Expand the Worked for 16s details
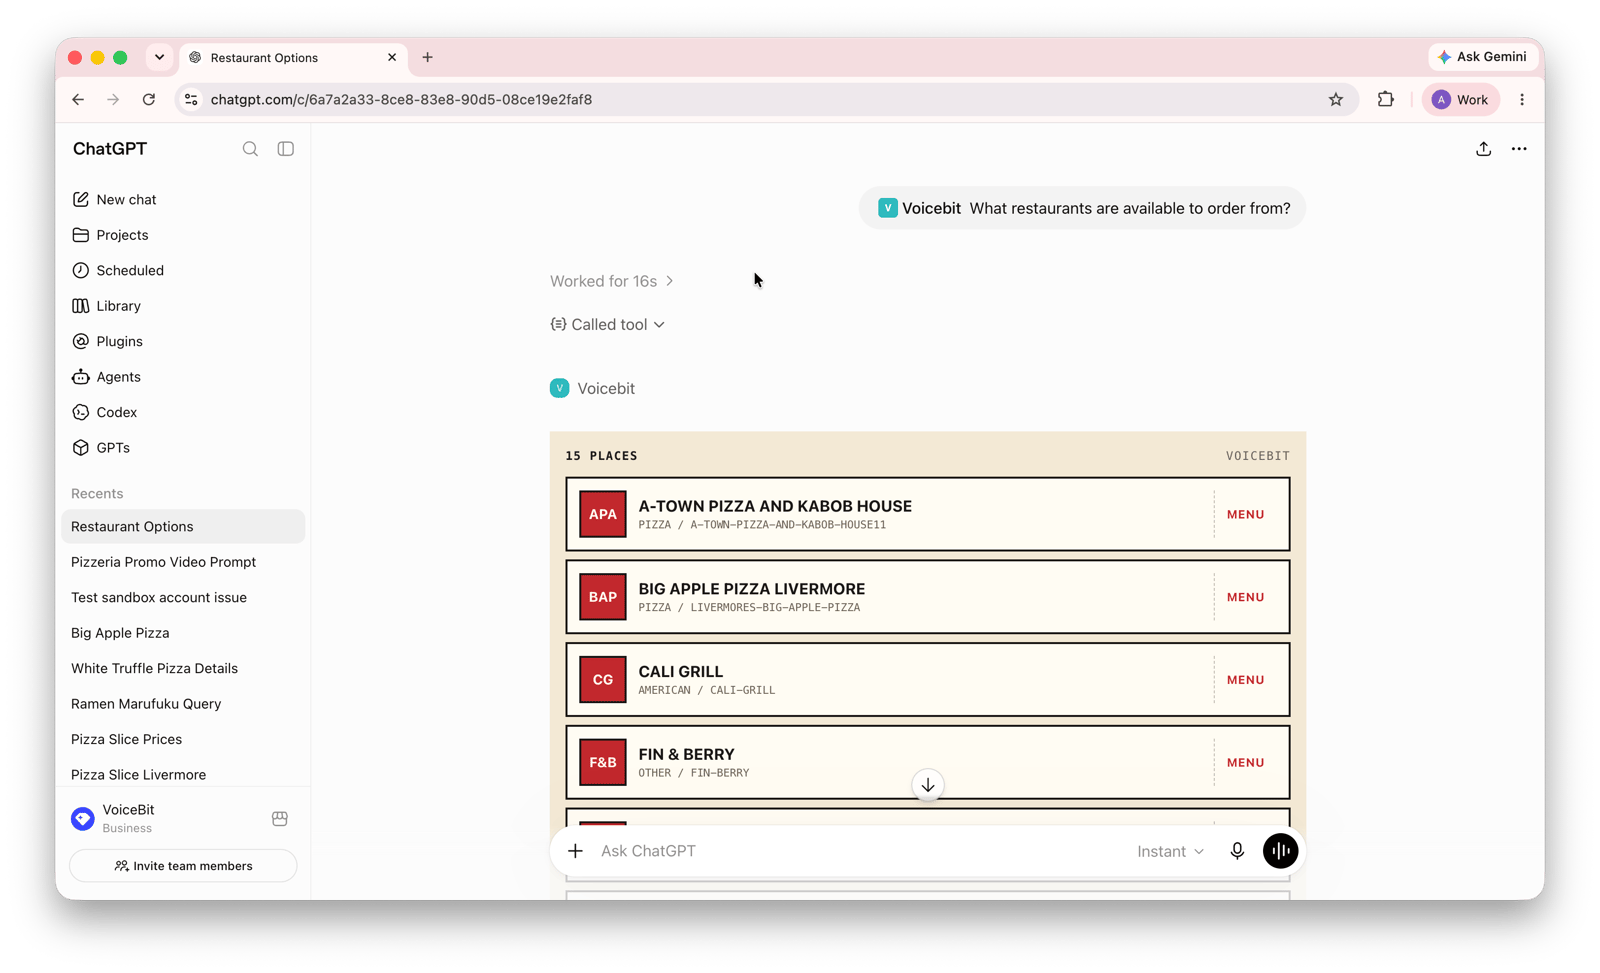The width and height of the screenshot is (1600, 973). [612, 281]
